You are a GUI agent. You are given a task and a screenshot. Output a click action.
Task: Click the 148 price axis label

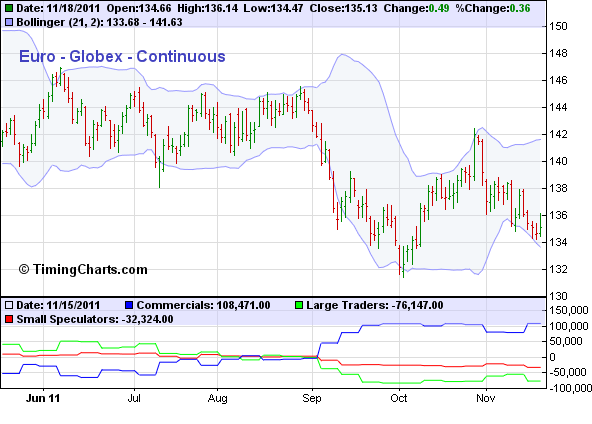(x=558, y=53)
